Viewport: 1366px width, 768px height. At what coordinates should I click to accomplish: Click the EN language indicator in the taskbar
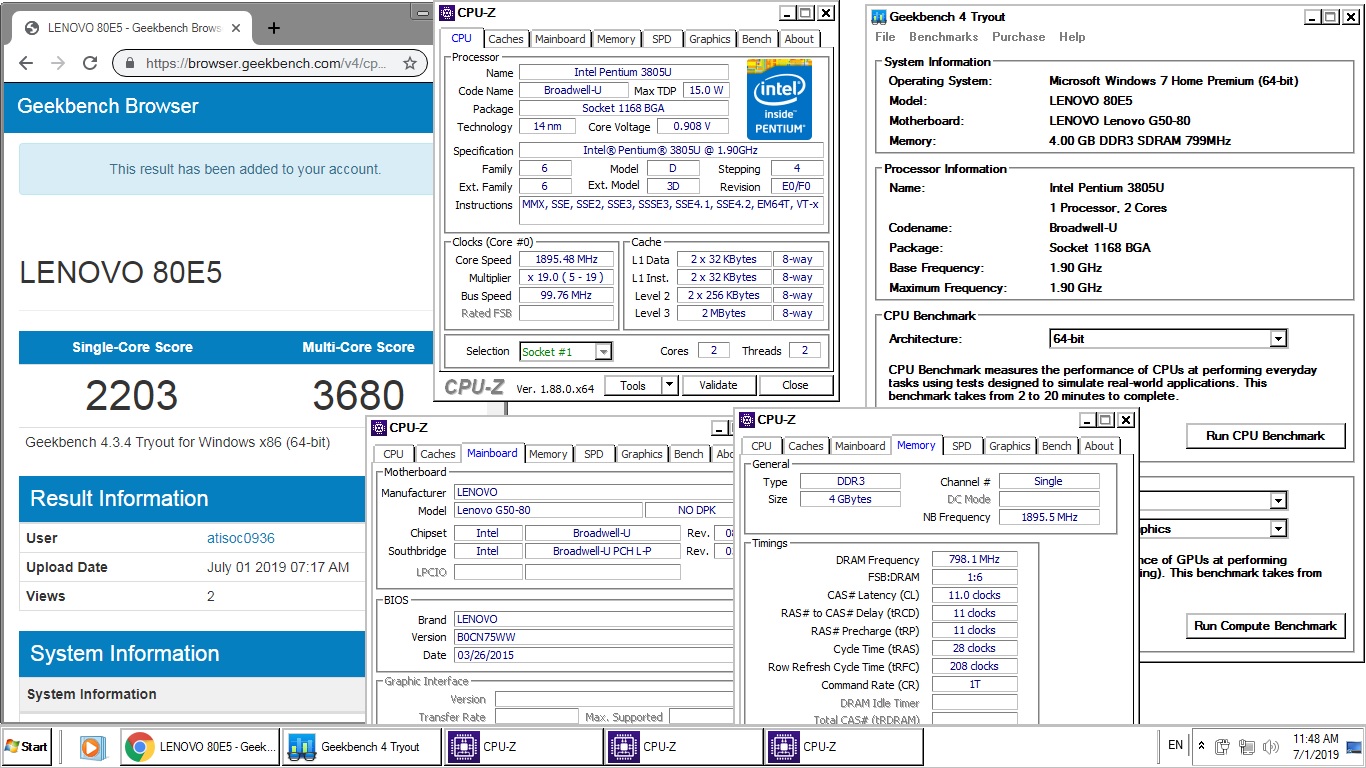1175,745
